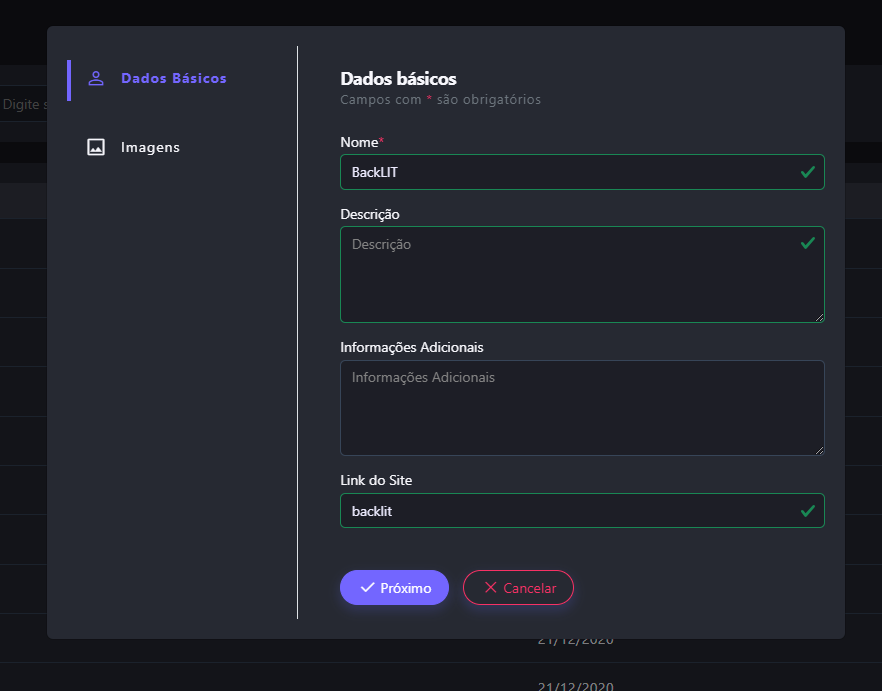The height and width of the screenshot is (691, 882).
Task: Click the Nome field label
Action: (359, 143)
